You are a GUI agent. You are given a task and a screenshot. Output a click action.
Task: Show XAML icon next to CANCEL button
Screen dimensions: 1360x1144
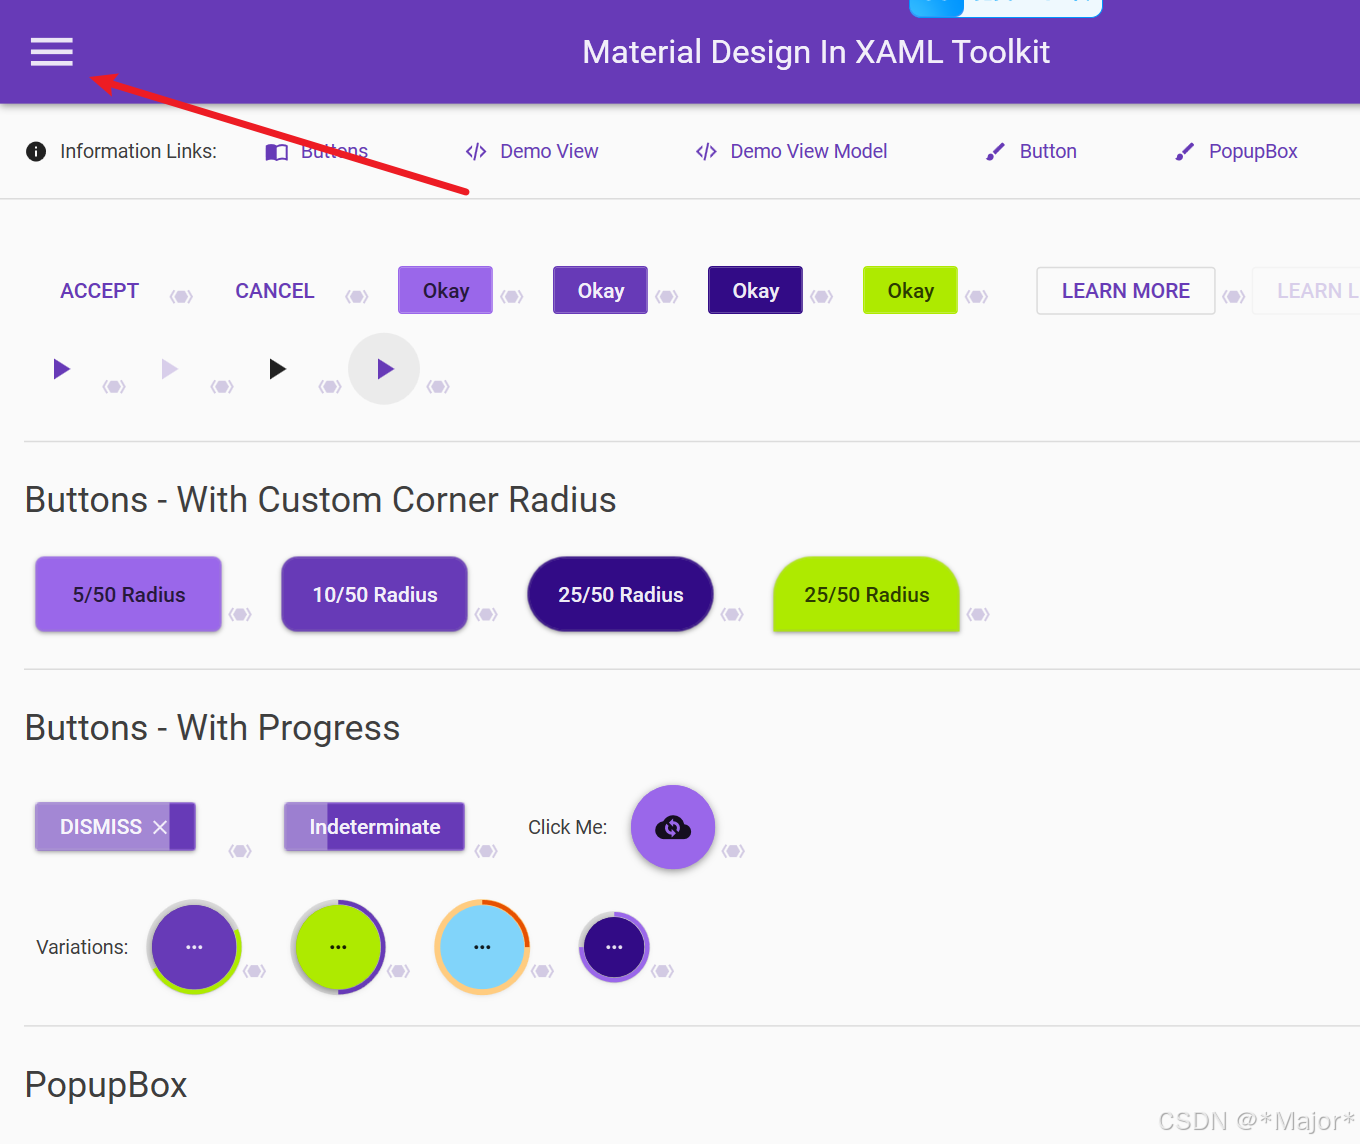tap(357, 297)
